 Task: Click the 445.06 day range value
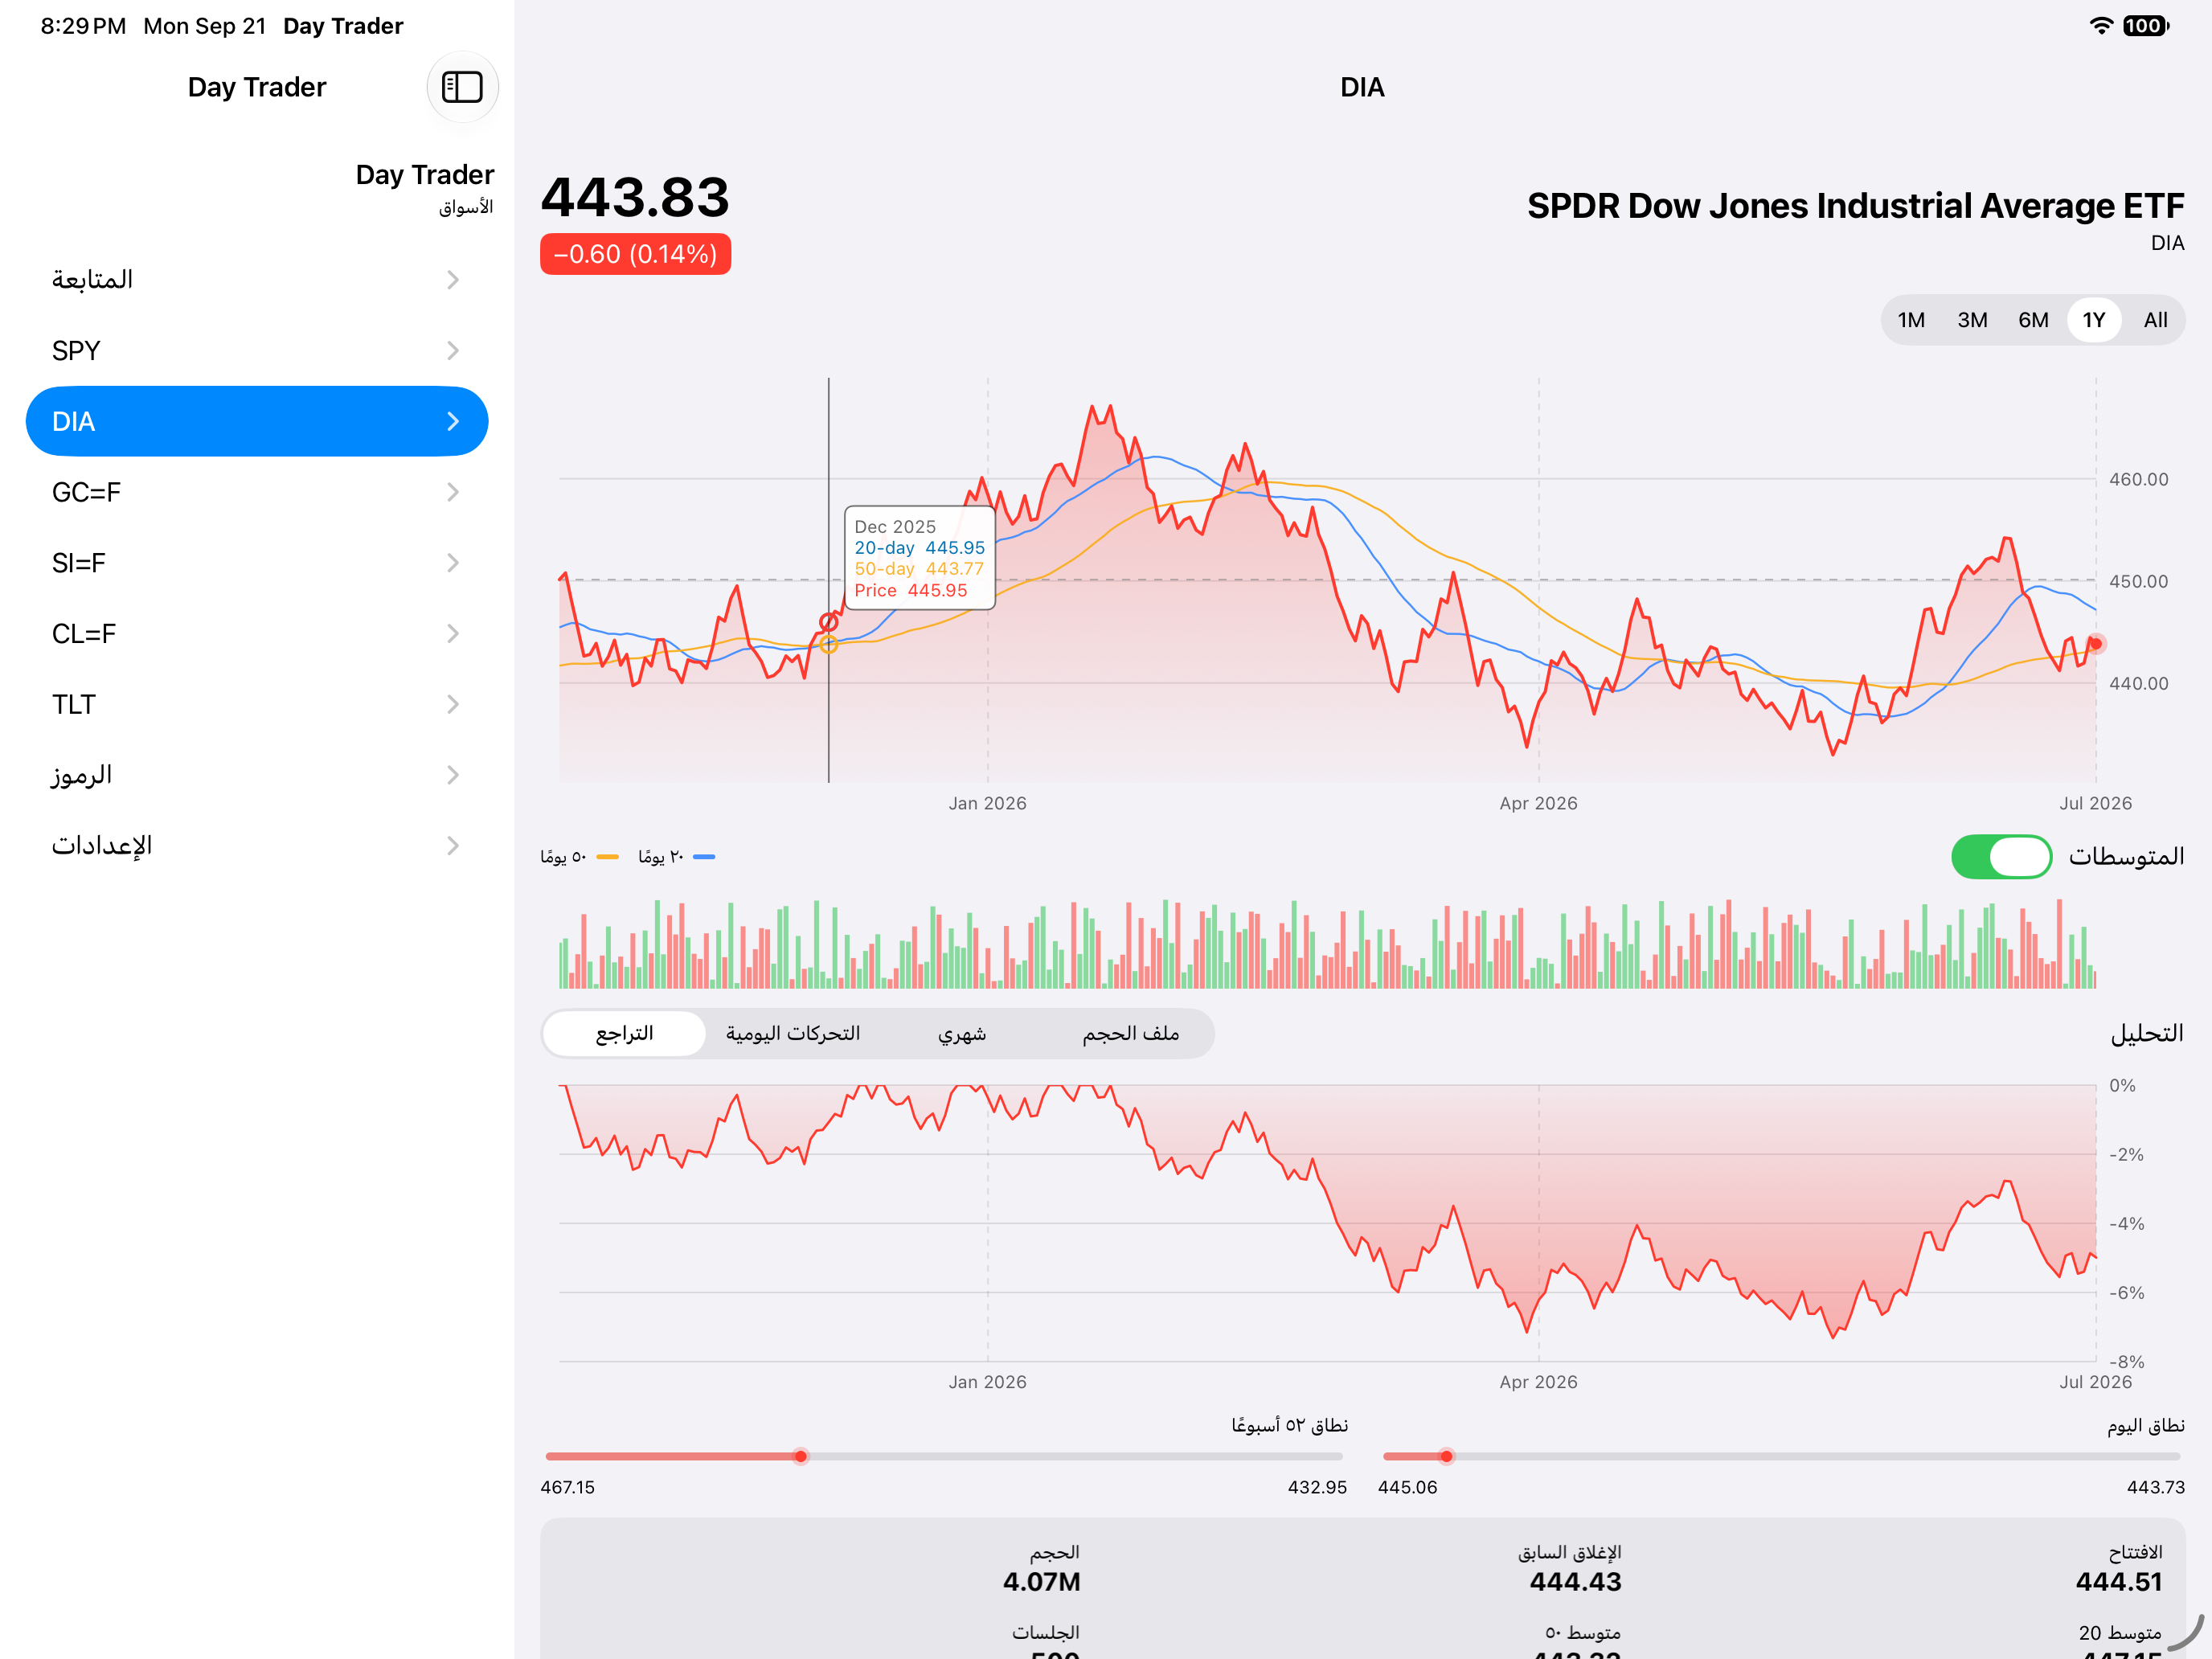click(1407, 1488)
